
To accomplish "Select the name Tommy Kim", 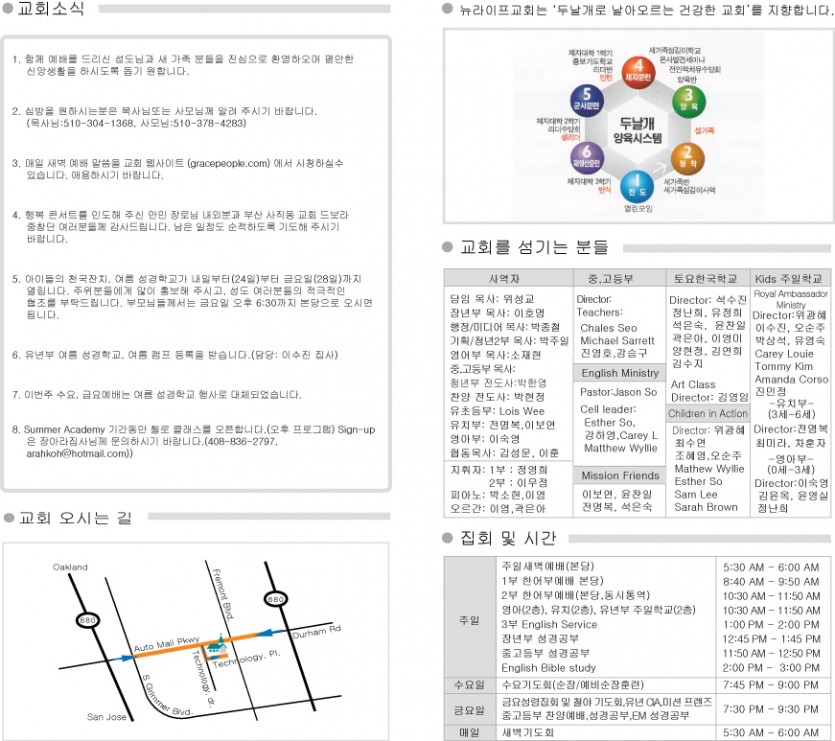I will coord(783,366).
